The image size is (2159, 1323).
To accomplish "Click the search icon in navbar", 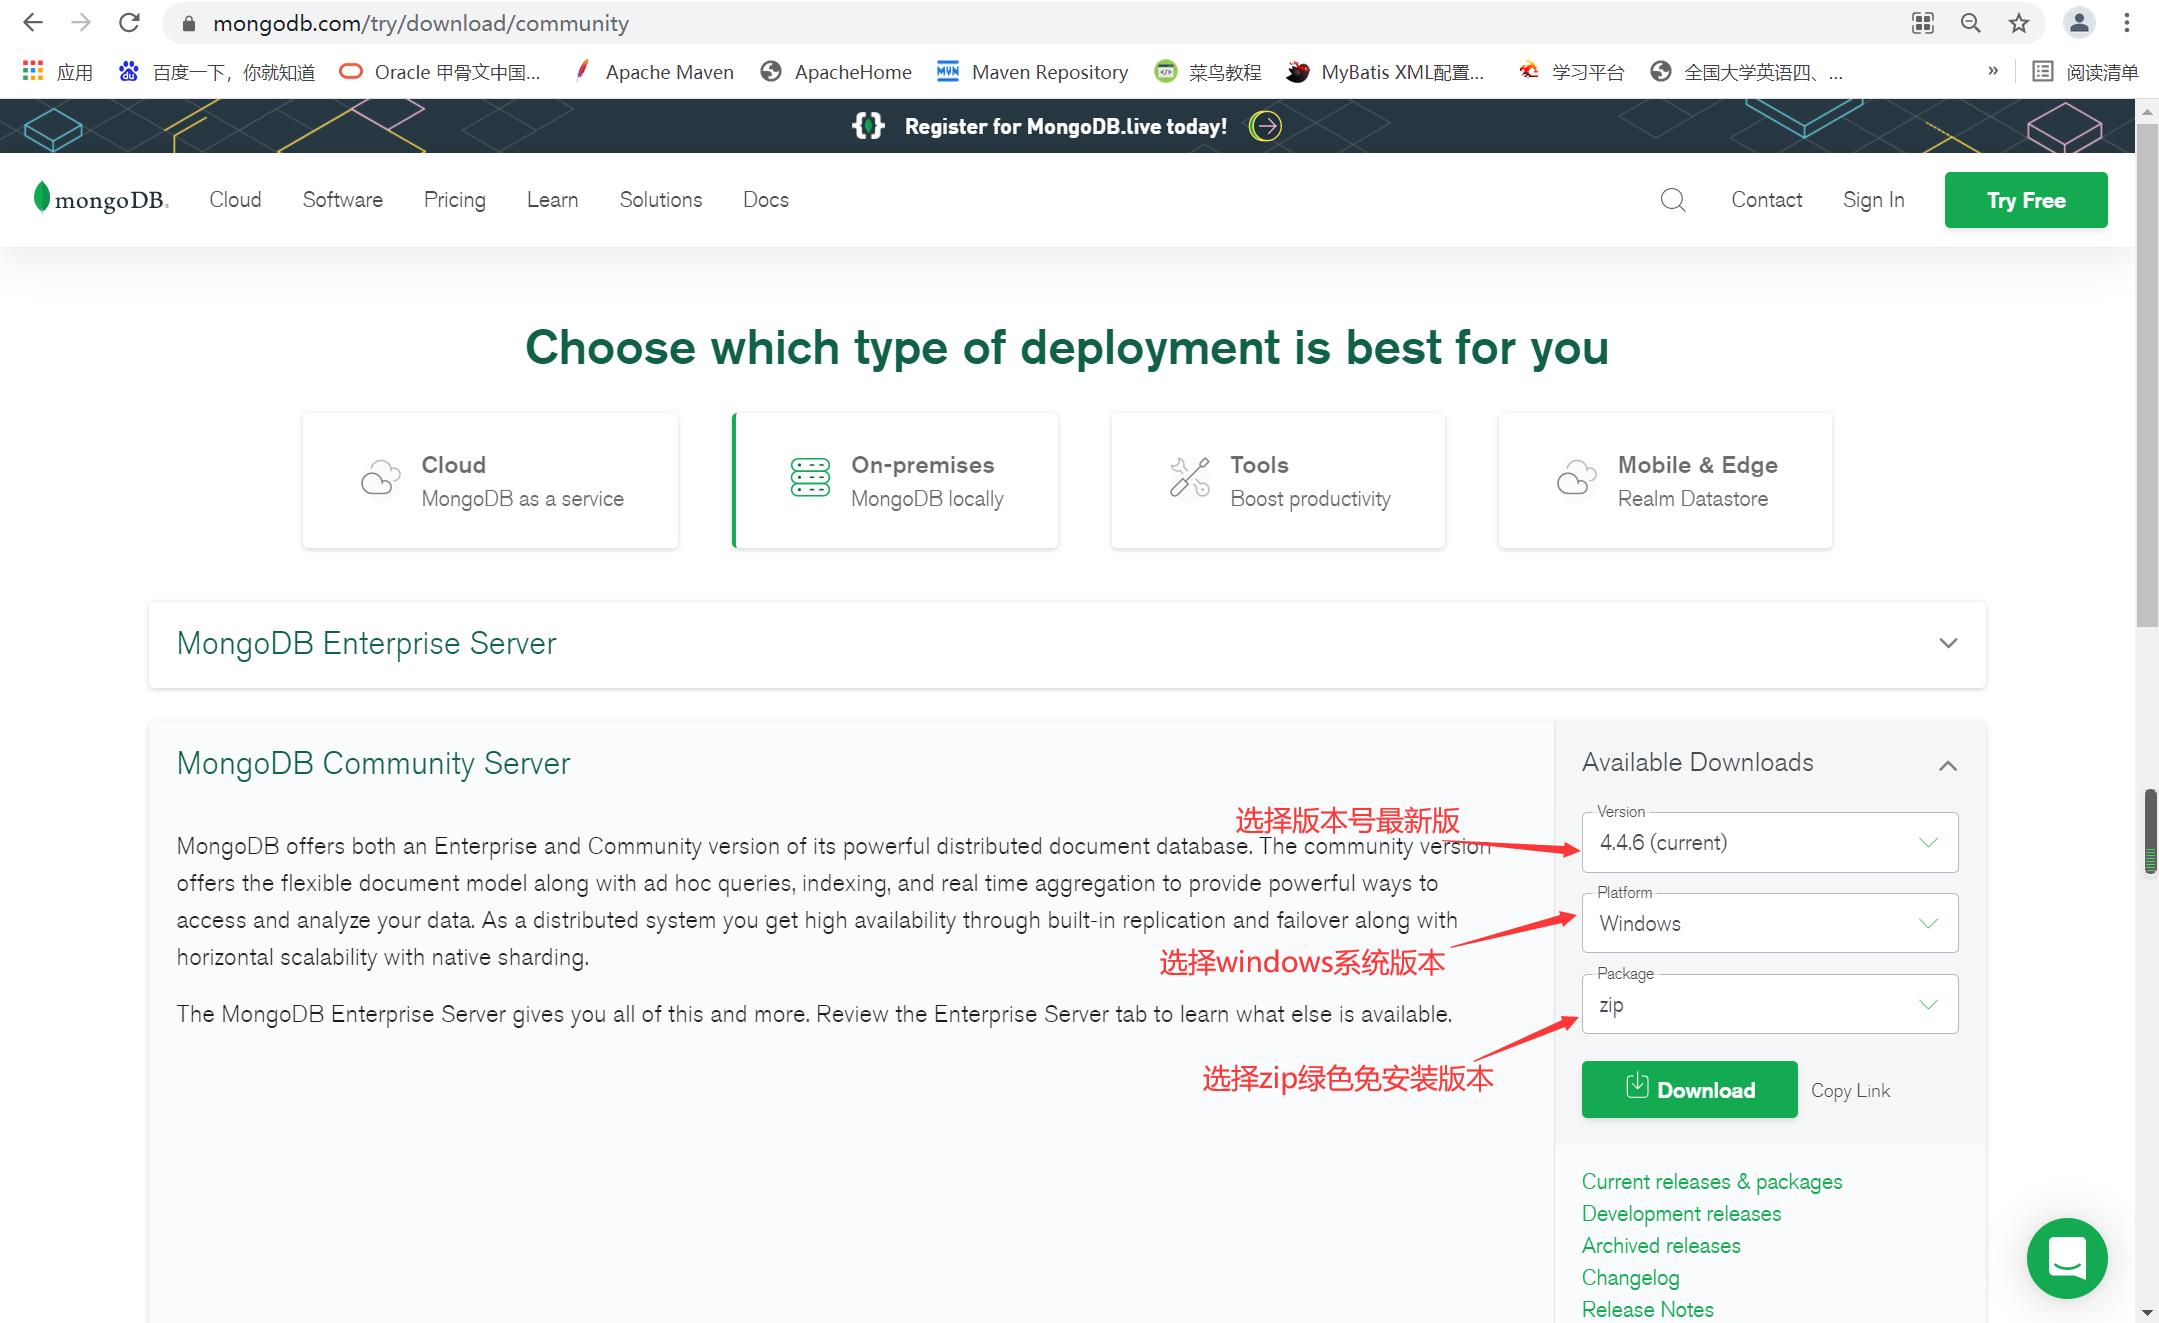I will (1672, 199).
